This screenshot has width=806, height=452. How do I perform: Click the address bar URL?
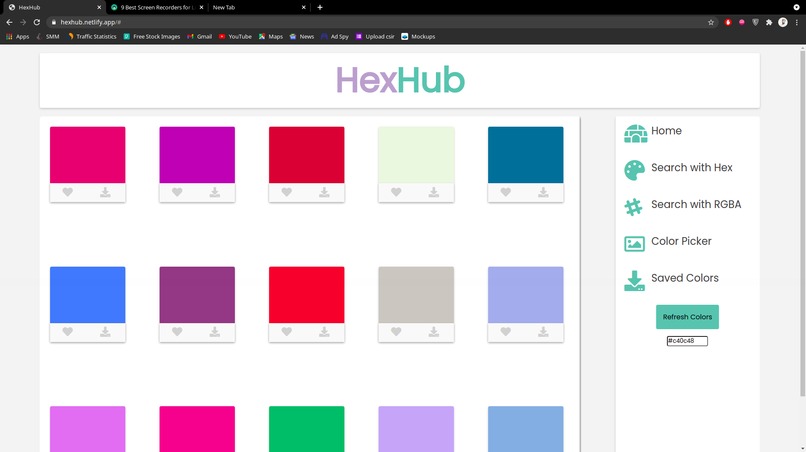(90, 22)
